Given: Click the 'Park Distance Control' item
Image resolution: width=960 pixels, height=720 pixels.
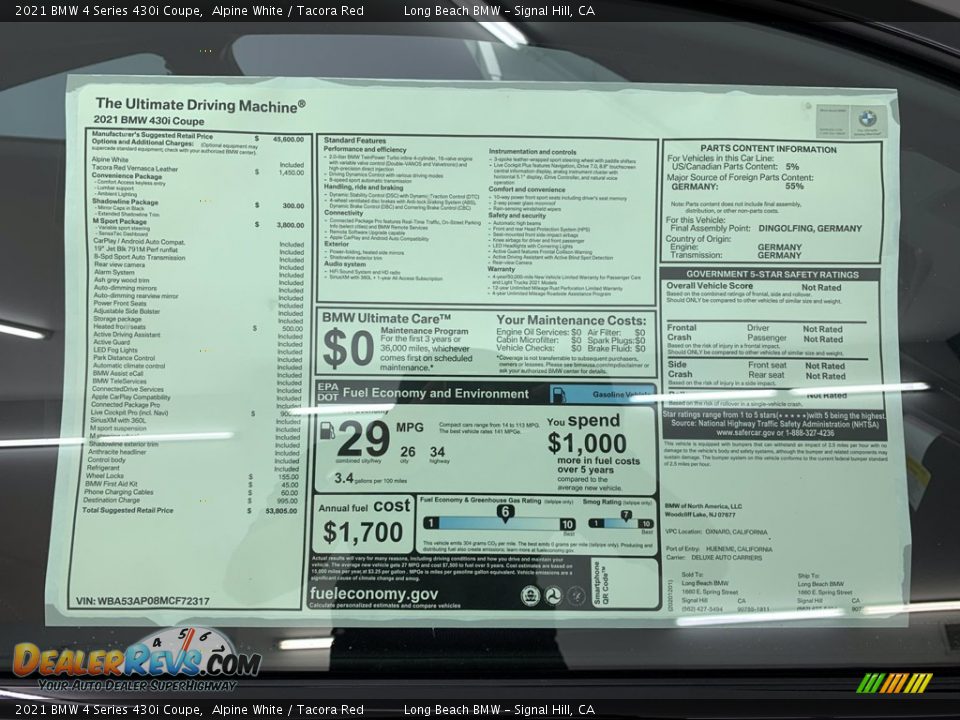Looking at the screenshot, I should pyautogui.click(x=124, y=358).
